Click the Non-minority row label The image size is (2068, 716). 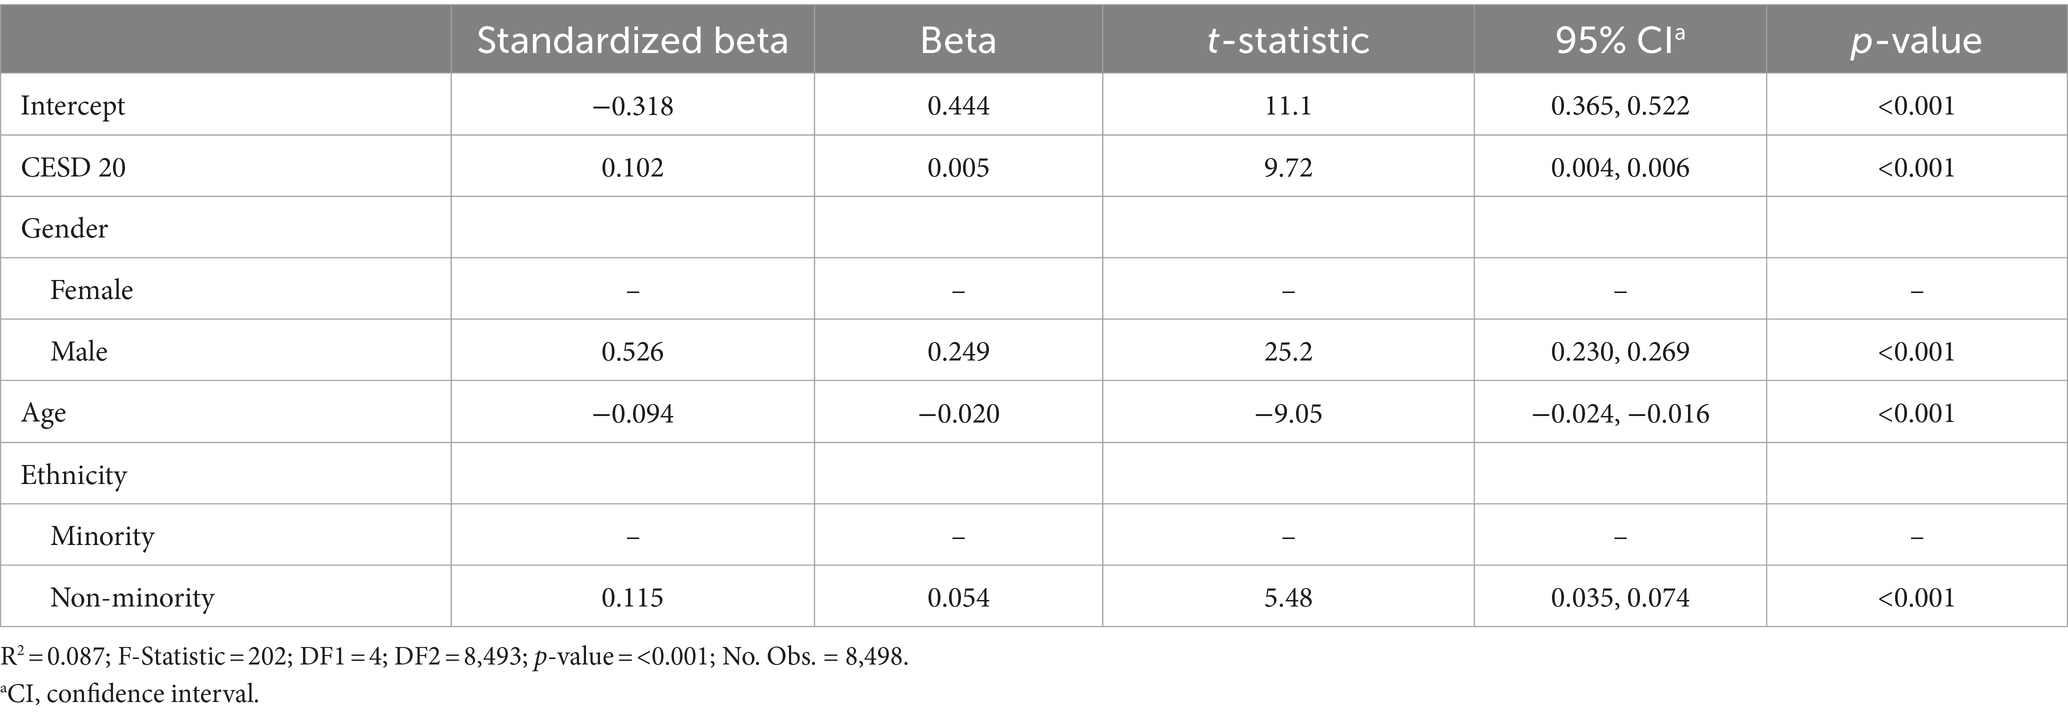(x=133, y=598)
